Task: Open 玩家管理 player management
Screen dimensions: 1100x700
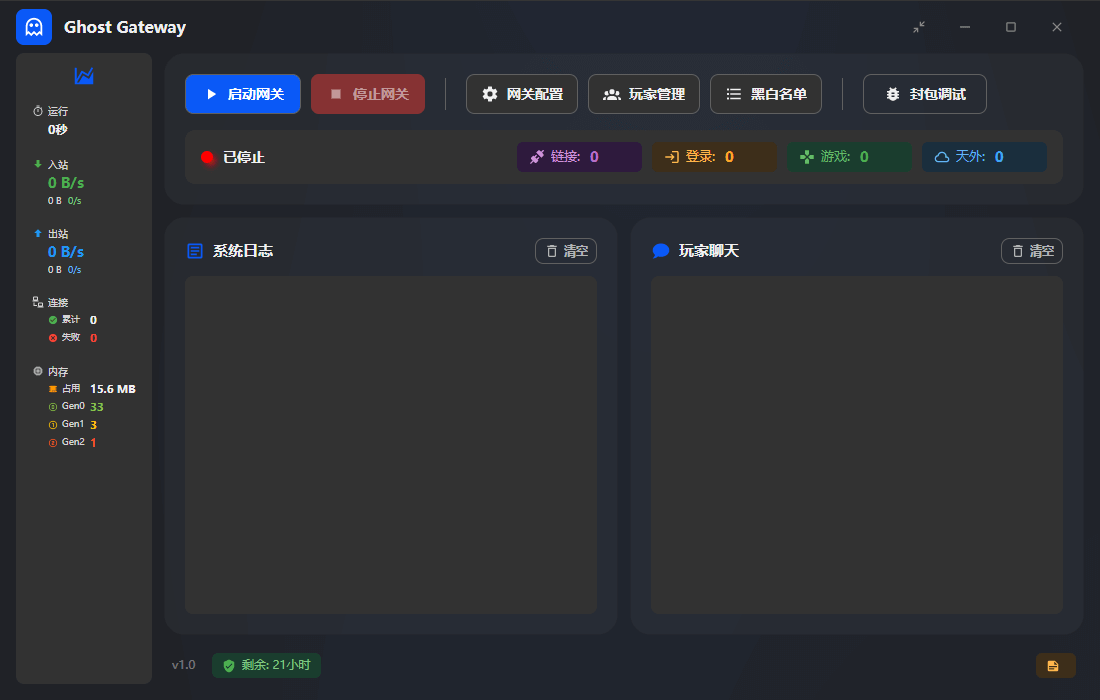Action: pyautogui.click(x=644, y=94)
